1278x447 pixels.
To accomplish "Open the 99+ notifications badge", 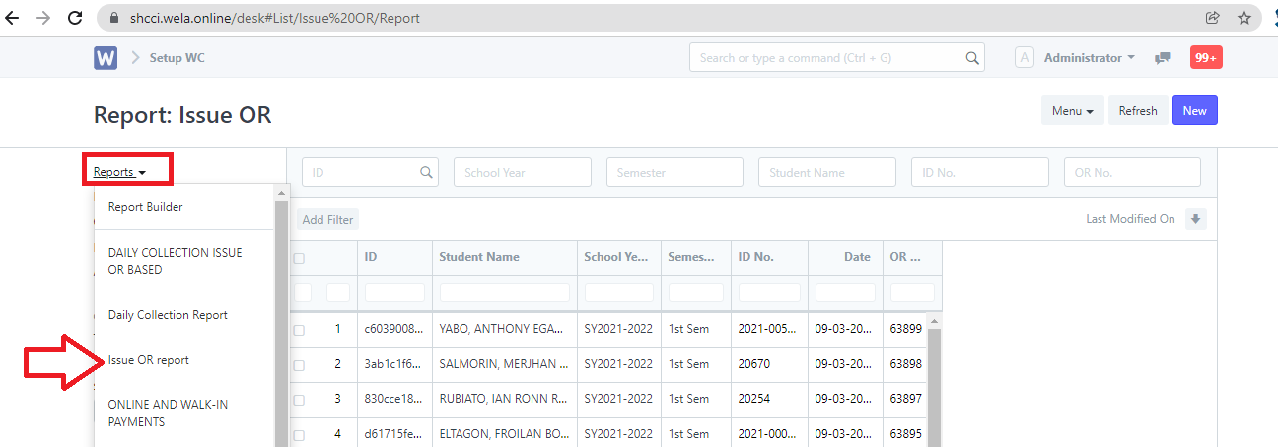I will tap(1205, 58).
